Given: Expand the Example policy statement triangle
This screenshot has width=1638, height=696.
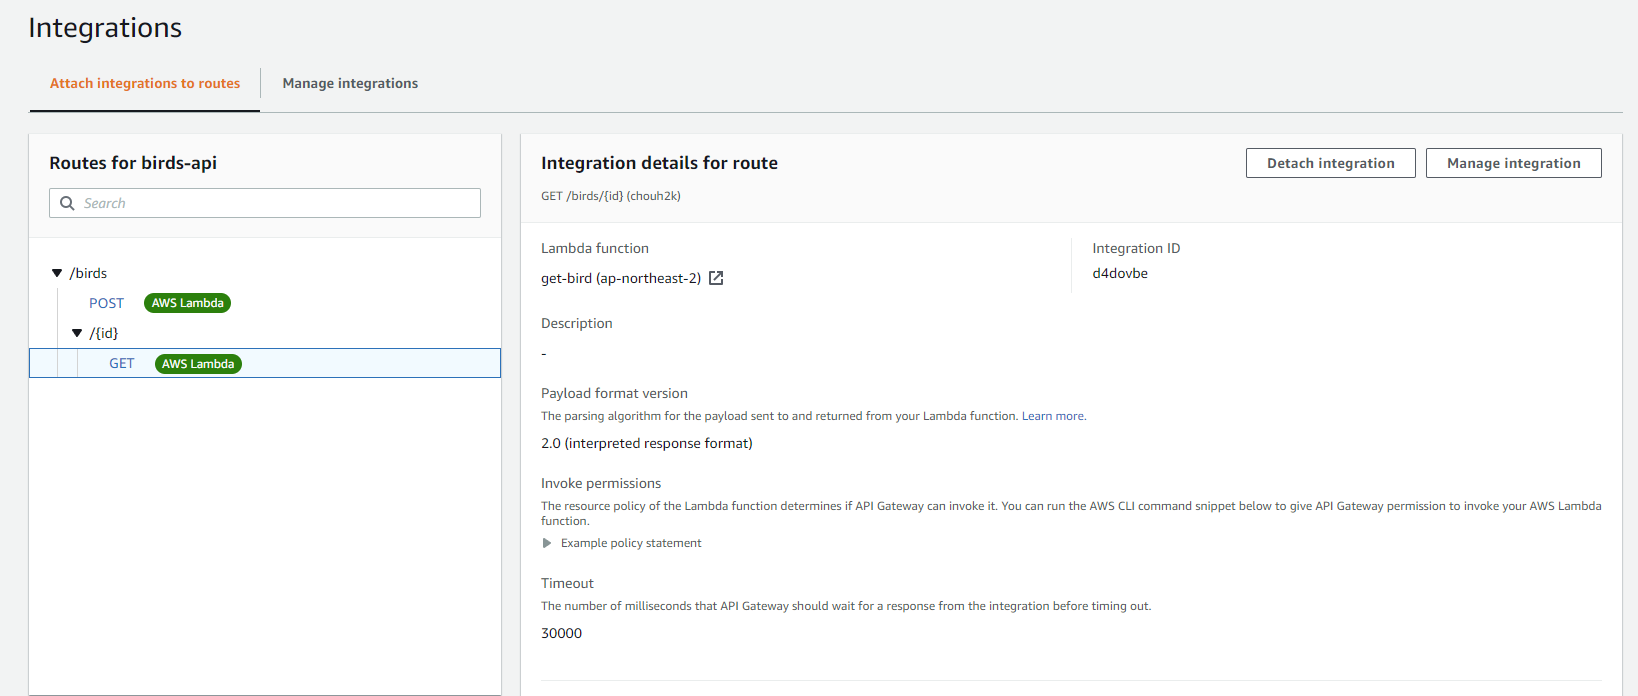Looking at the screenshot, I should click(x=547, y=543).
